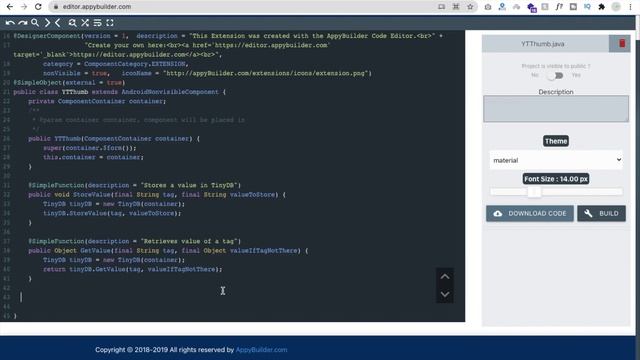Click the 'AndroidNonvisibleComponent' class reference

click(170, 92)
